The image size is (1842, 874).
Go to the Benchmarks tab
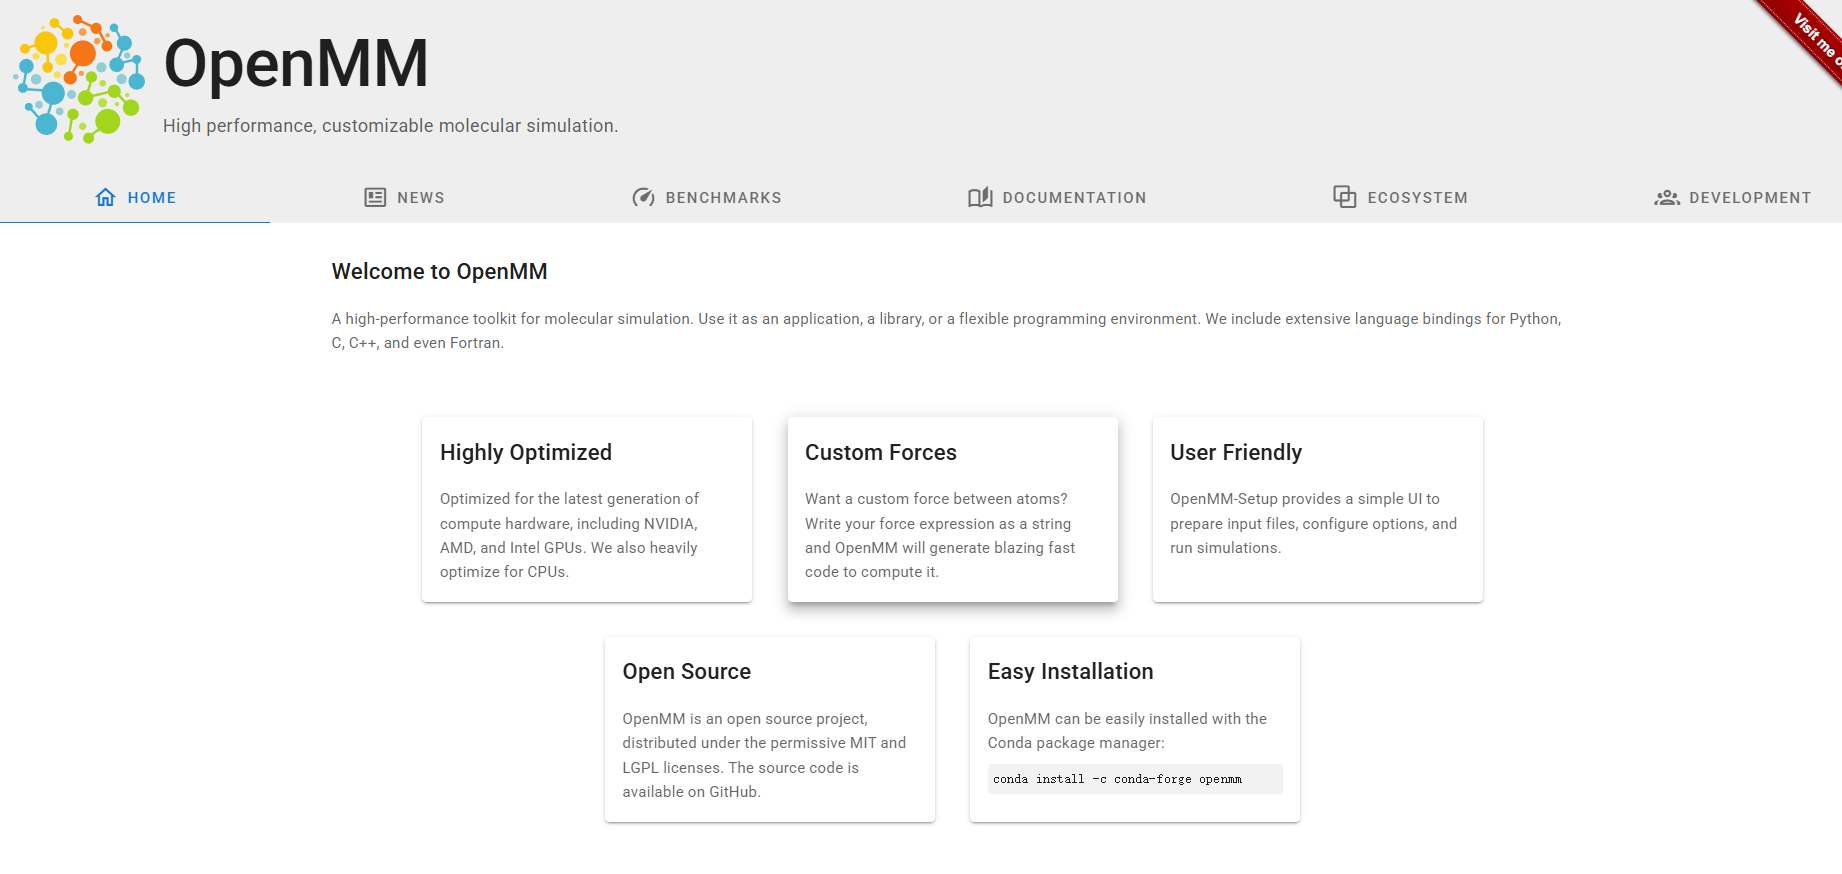(707, 197)
